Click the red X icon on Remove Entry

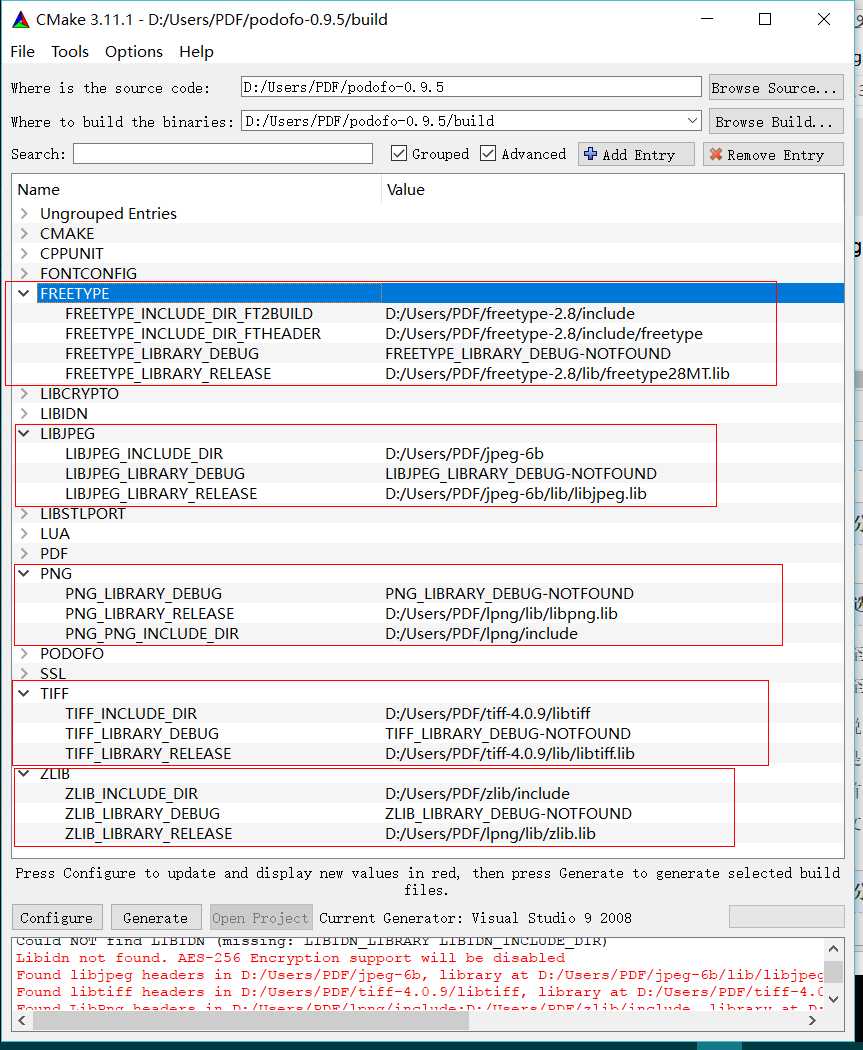tap(716, 155)
